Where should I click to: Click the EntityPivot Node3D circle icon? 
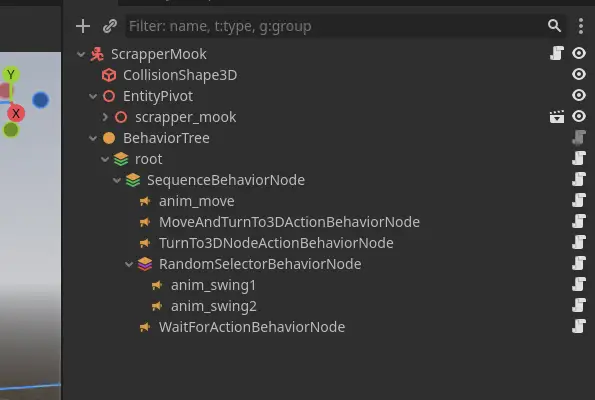click(109, 96)
